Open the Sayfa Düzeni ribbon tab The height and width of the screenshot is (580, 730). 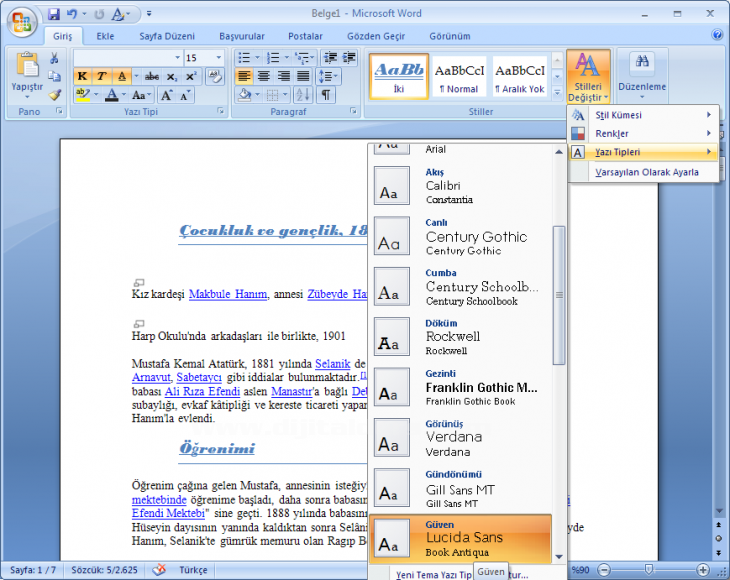tap(165, 36)
